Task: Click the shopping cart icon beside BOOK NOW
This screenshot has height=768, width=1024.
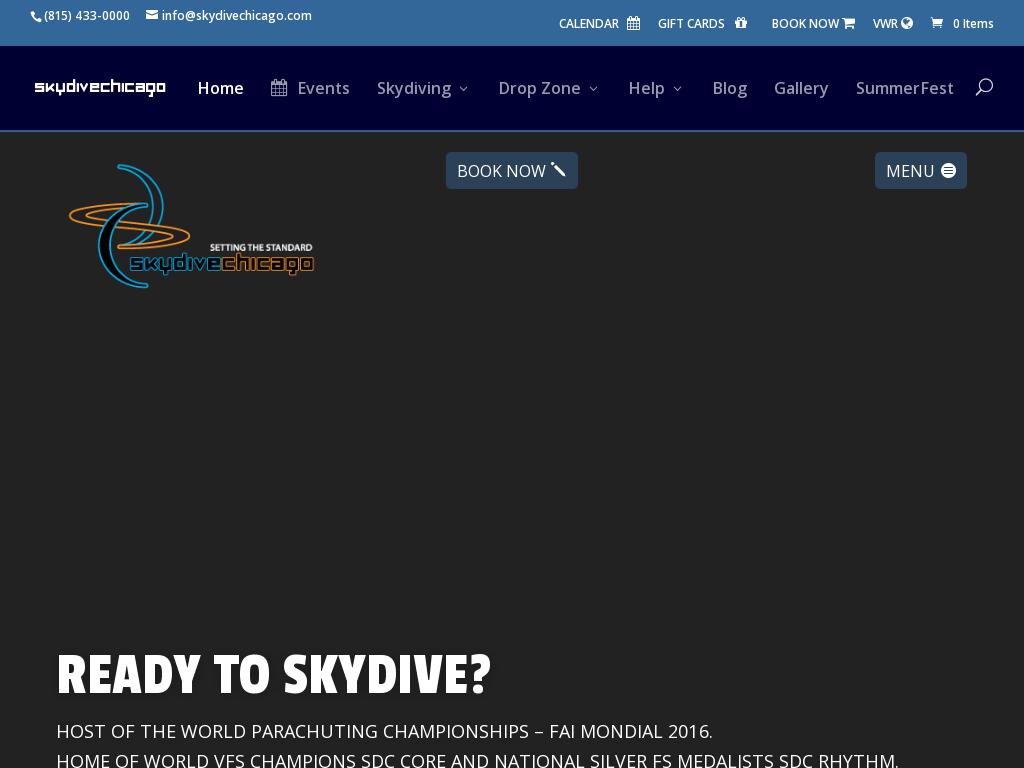Action: (848, 24)
